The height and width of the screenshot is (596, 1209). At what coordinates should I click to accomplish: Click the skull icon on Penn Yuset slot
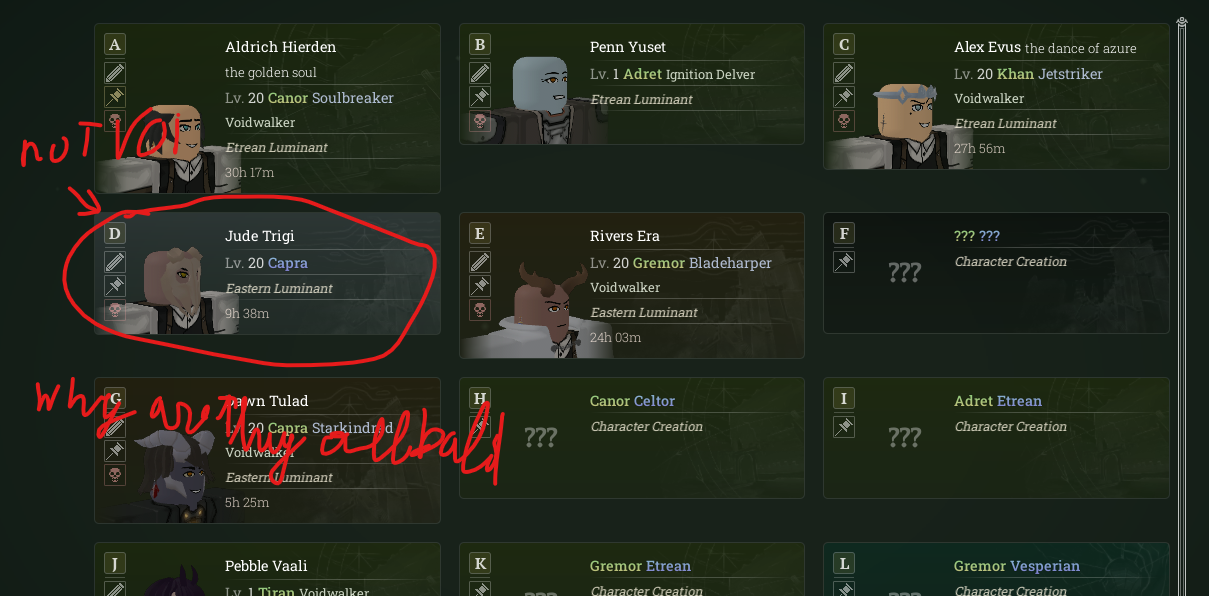tap(480, 121)
